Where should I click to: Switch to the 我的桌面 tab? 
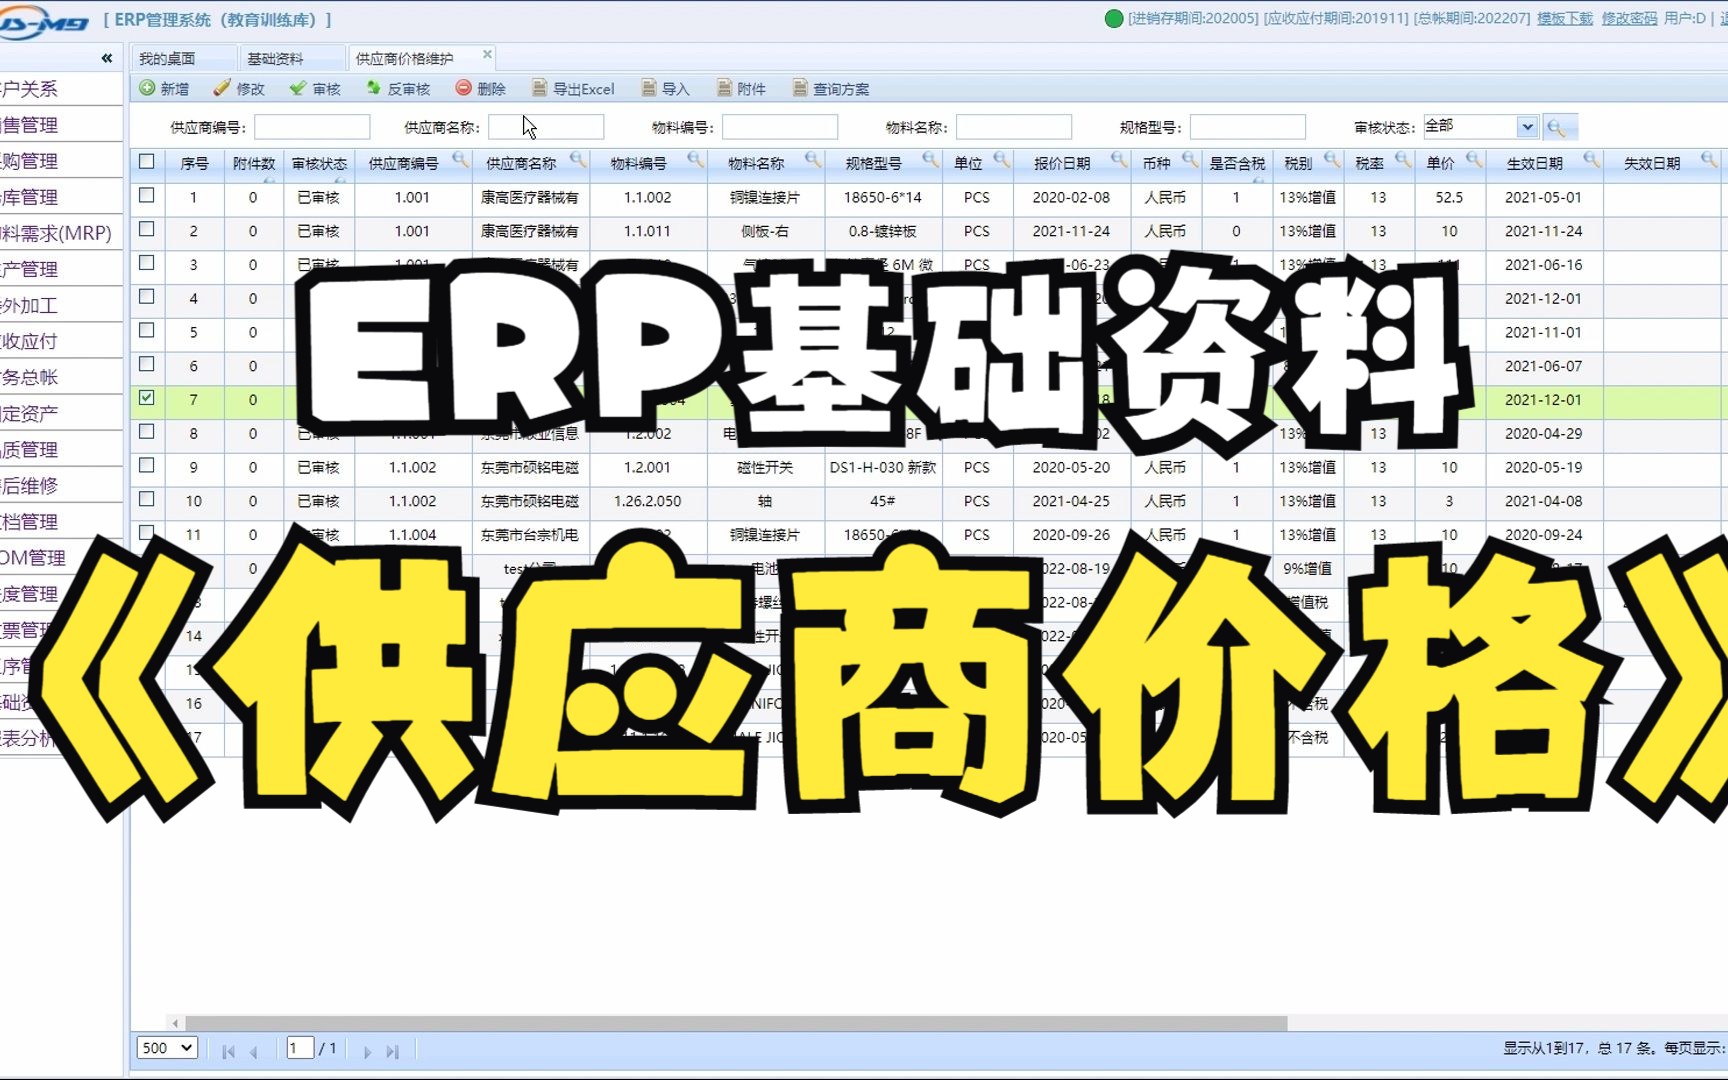(x=167, y=58)
